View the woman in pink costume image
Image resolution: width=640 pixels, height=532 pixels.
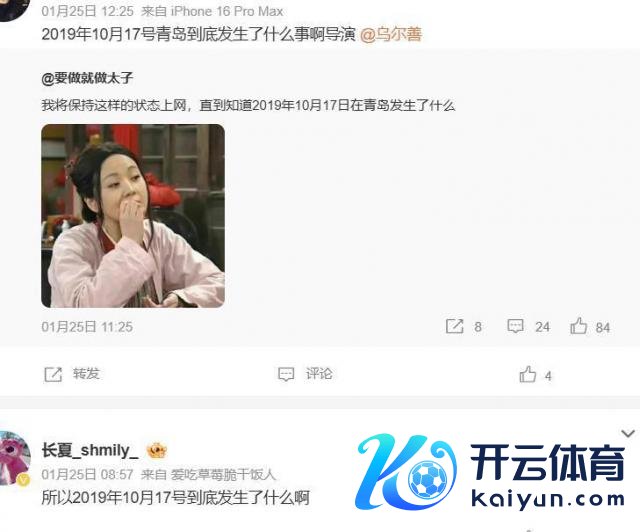133,216
